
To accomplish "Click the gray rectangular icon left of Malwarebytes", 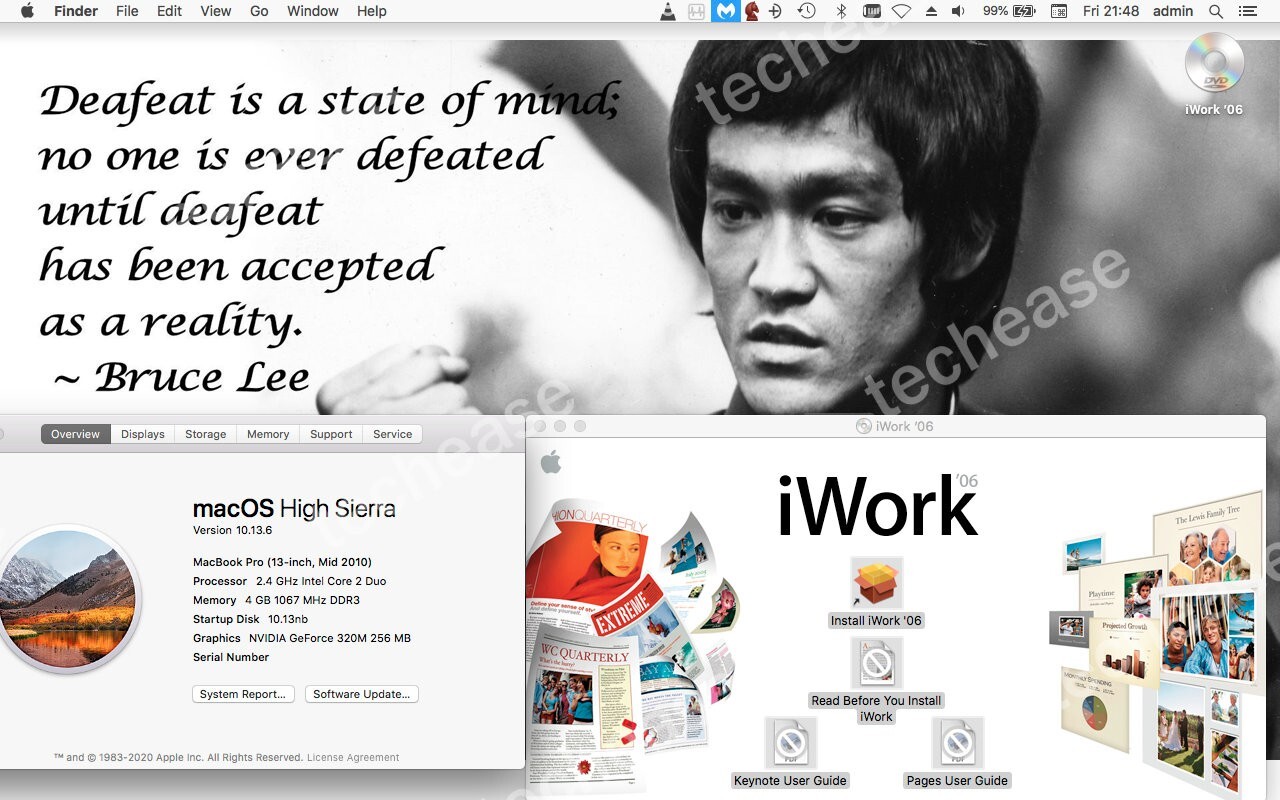I will click(x=698, y=11).
